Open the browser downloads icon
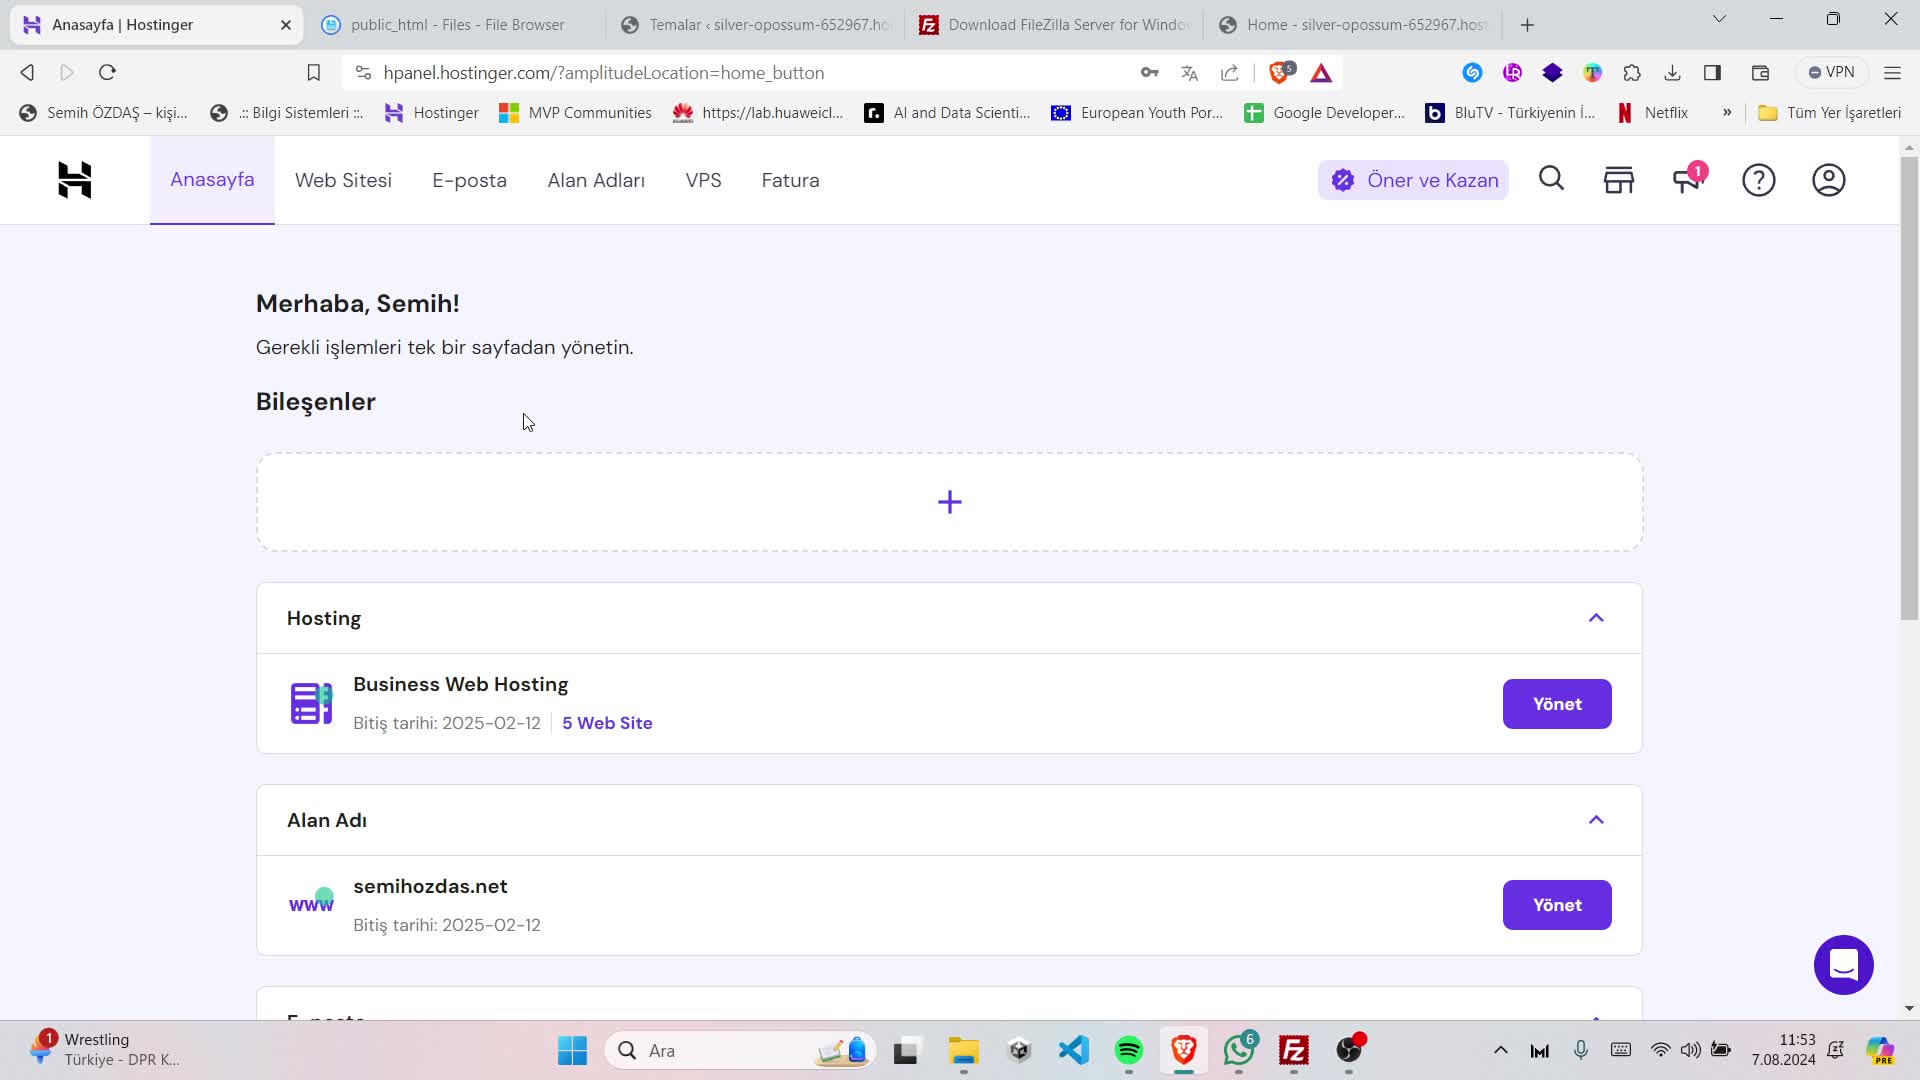Image resolution: width=1920 pixels, height=1080 pixels. tap(1672, 72)
